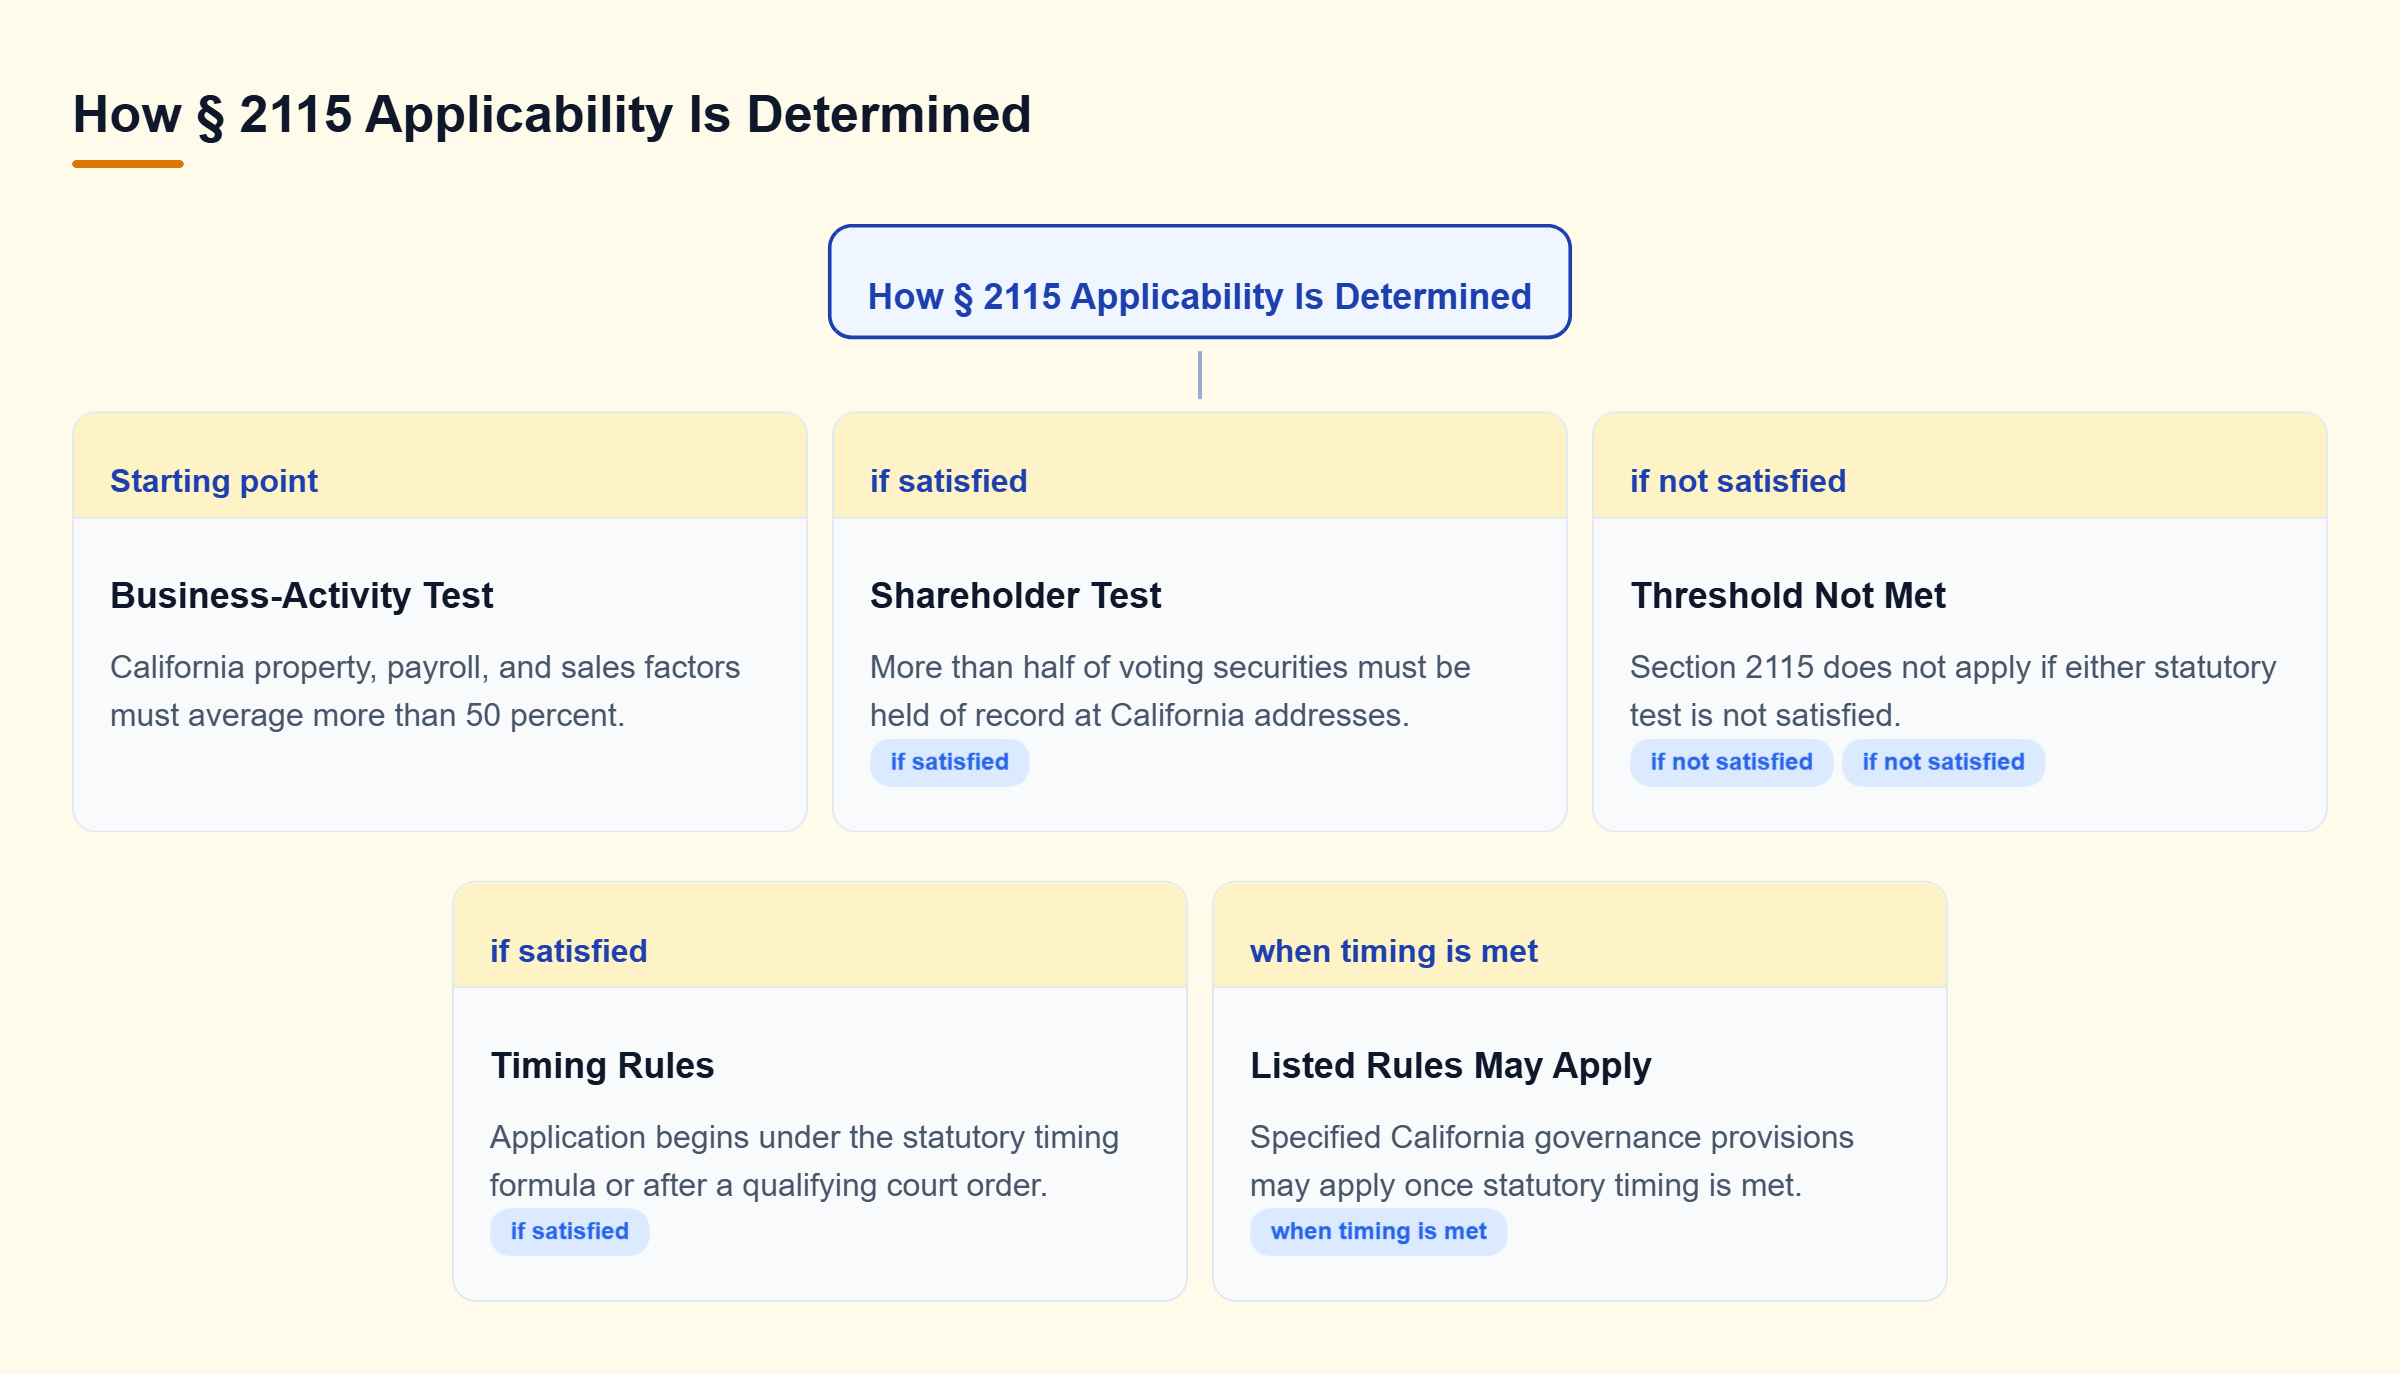This screenshot has height=1374, width=2400.
Task: Select the 'when timing is met' card header
Action: coord(1579,936)
